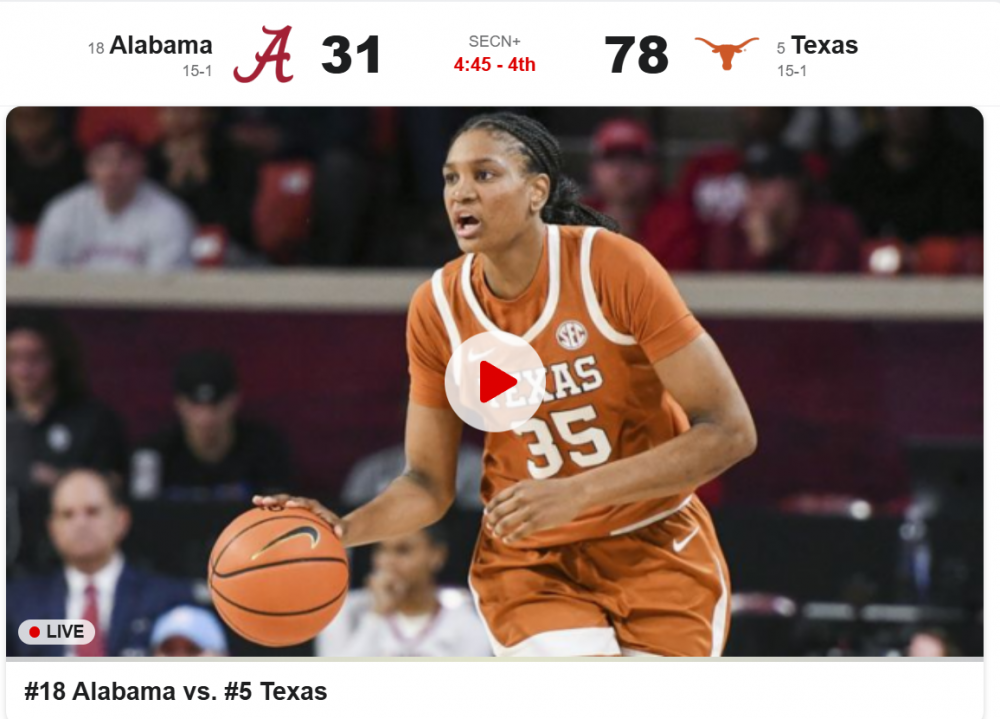Image resolution: width=1000 pixels, height=719 pixels.
Task: Click Alabama's score of 31
Action: [351, 55]
